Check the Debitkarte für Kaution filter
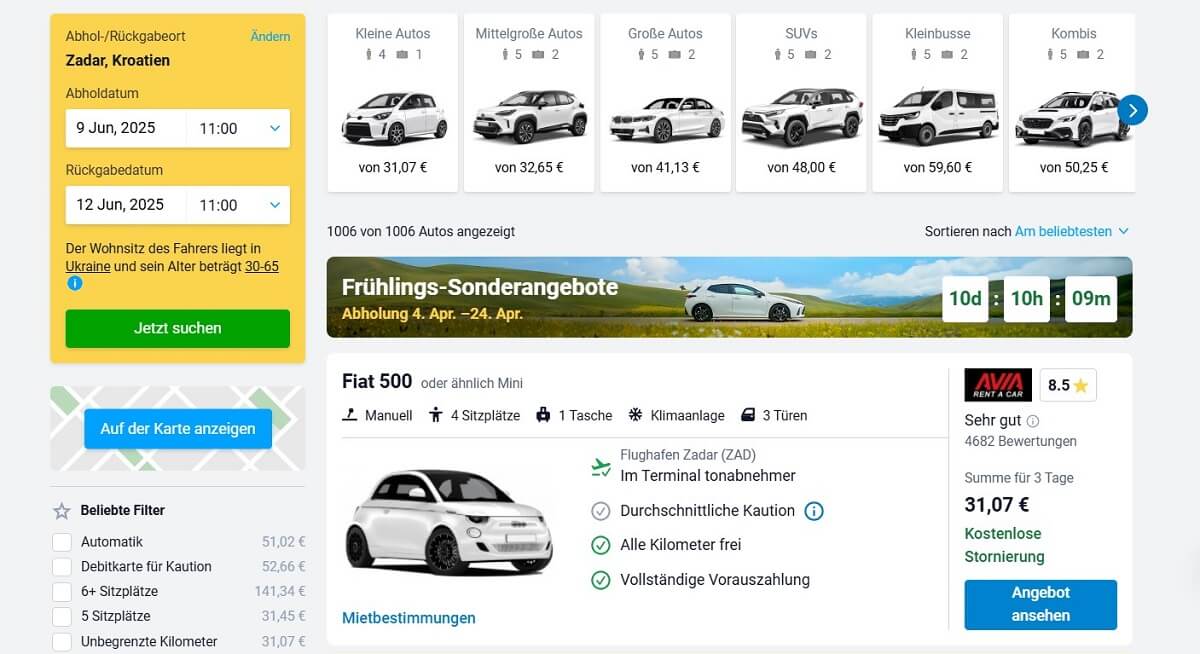The width and height of the screenshot is (1200, 654). (x=62, y=567)
